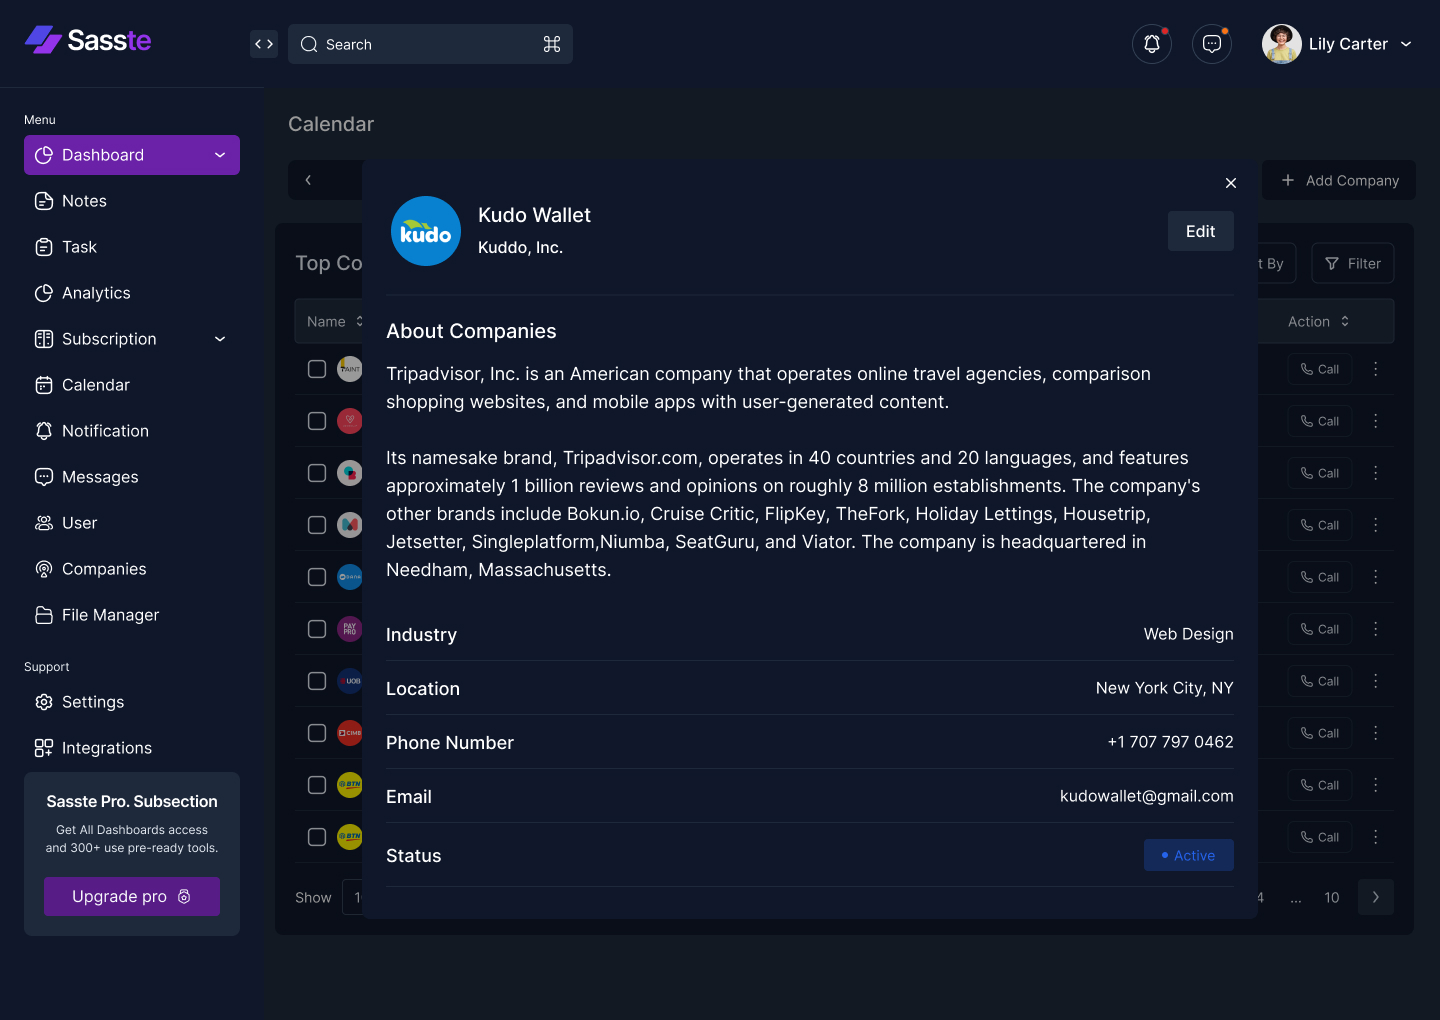Viewport: 1440px width, 1020px height.
Task: Check the first company row checkbox
Action: [317, 369]
